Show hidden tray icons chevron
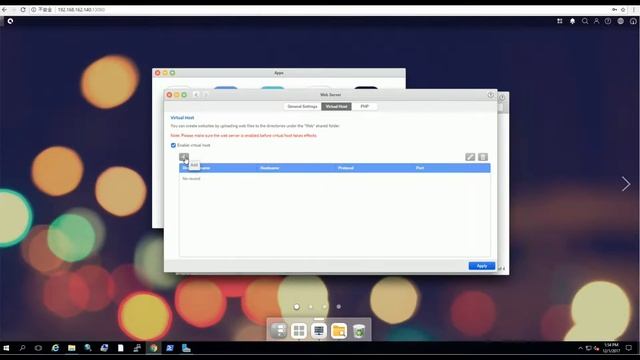The height and width of the screenshot is (360, 640). tap(580, 348)
